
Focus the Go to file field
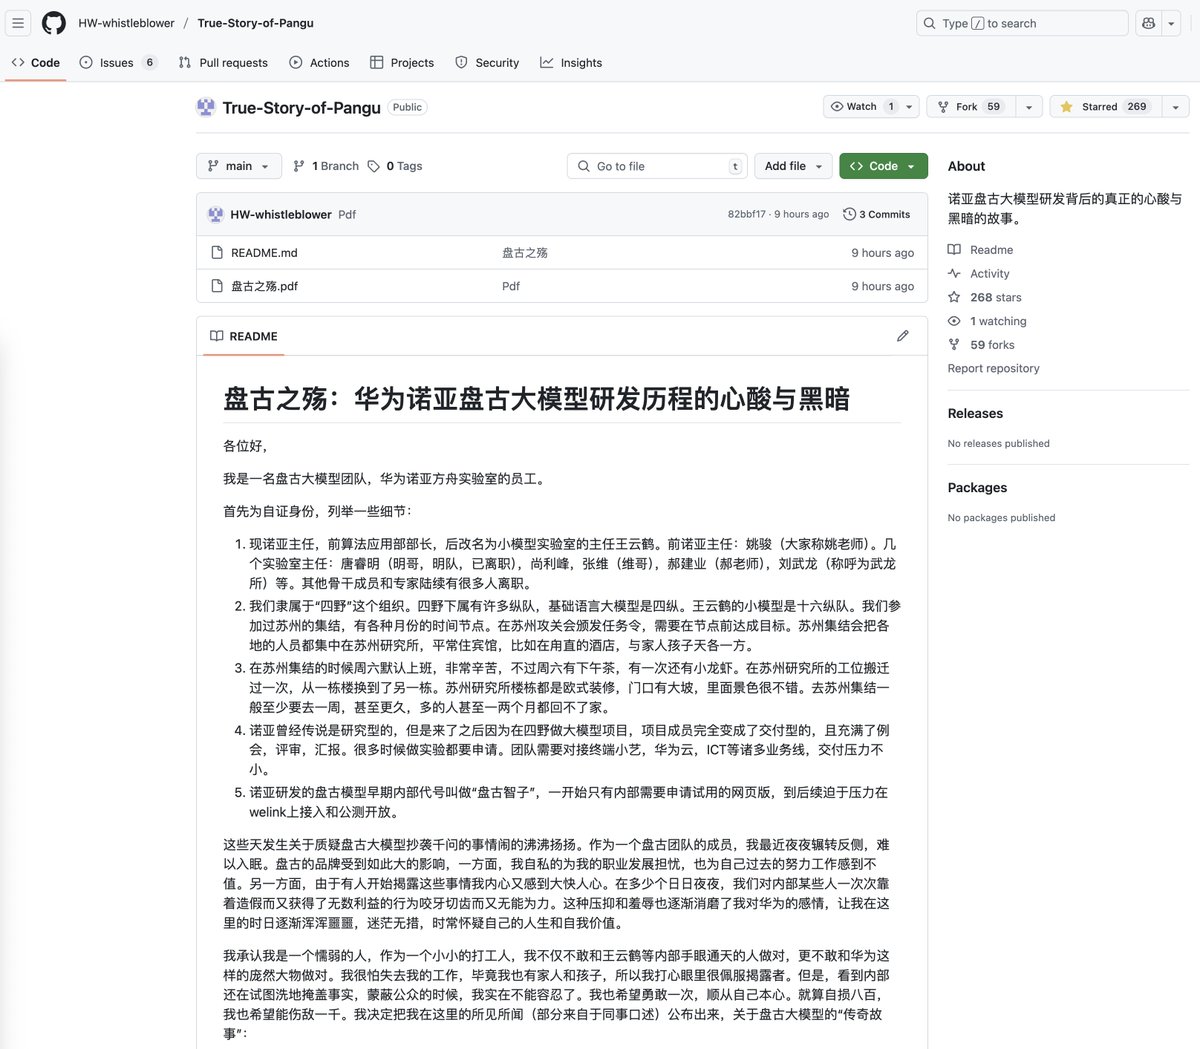click(657, 166)
